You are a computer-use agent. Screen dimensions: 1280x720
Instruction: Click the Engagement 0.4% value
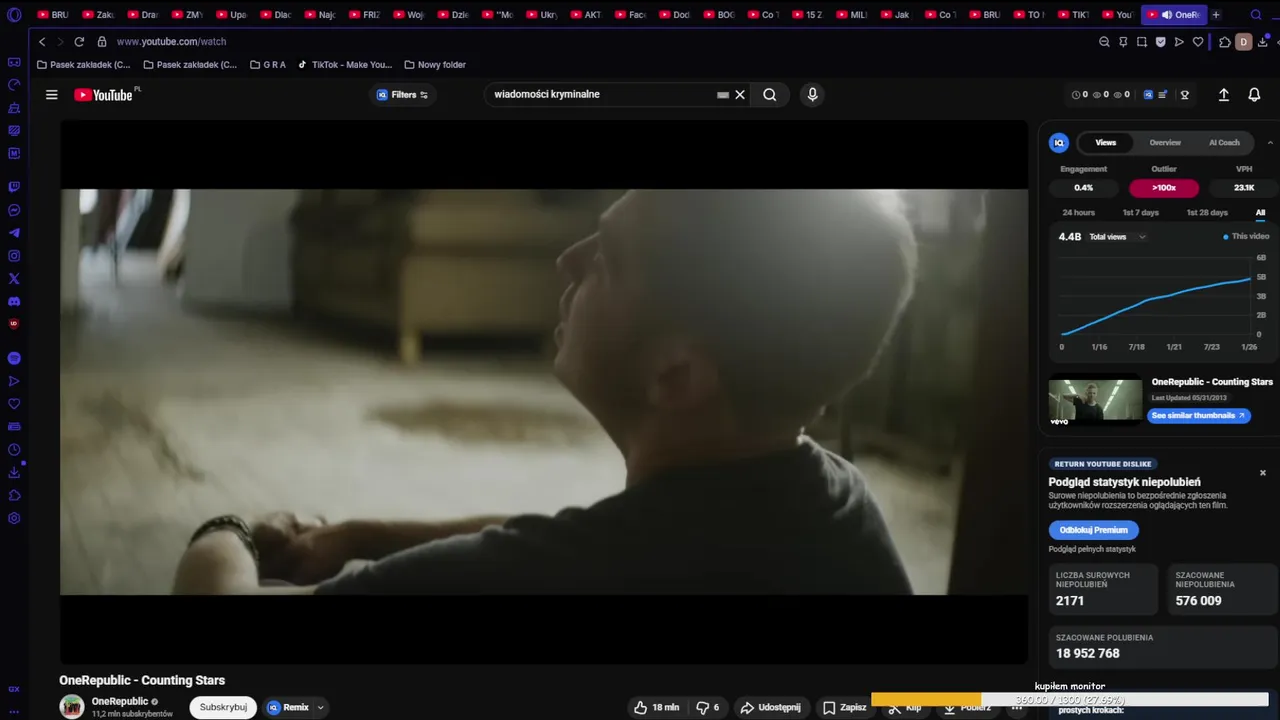1084,188
